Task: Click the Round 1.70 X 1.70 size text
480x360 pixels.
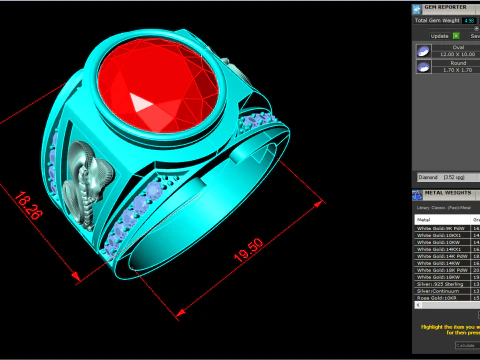Action: 458,70
